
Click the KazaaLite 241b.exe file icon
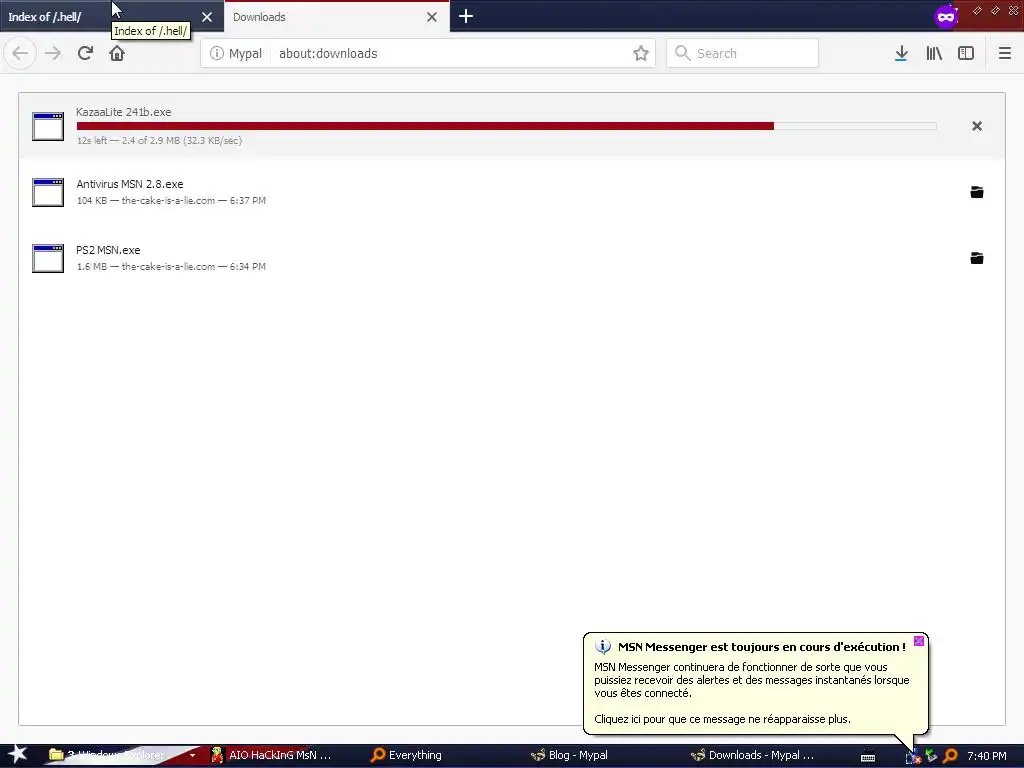tap(48, 127)
